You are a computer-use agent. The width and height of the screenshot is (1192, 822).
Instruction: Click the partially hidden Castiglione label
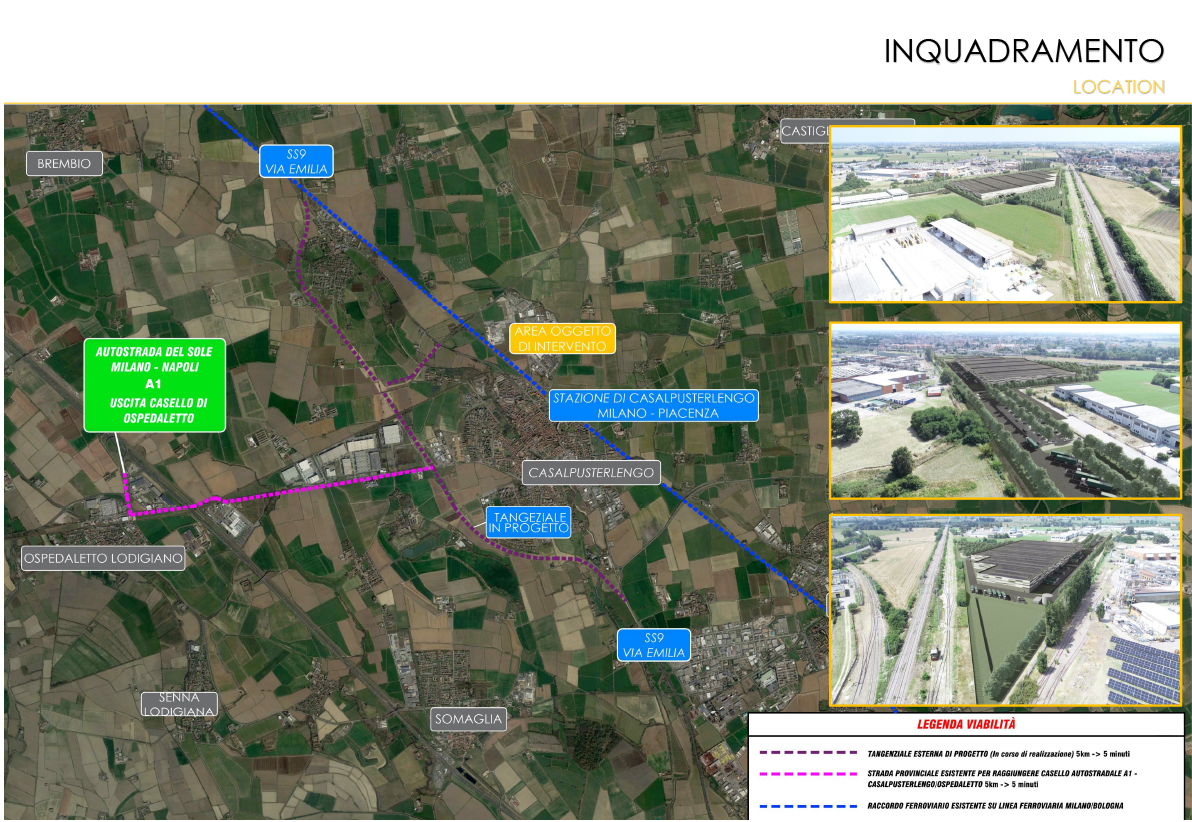[x=805, y=131]
